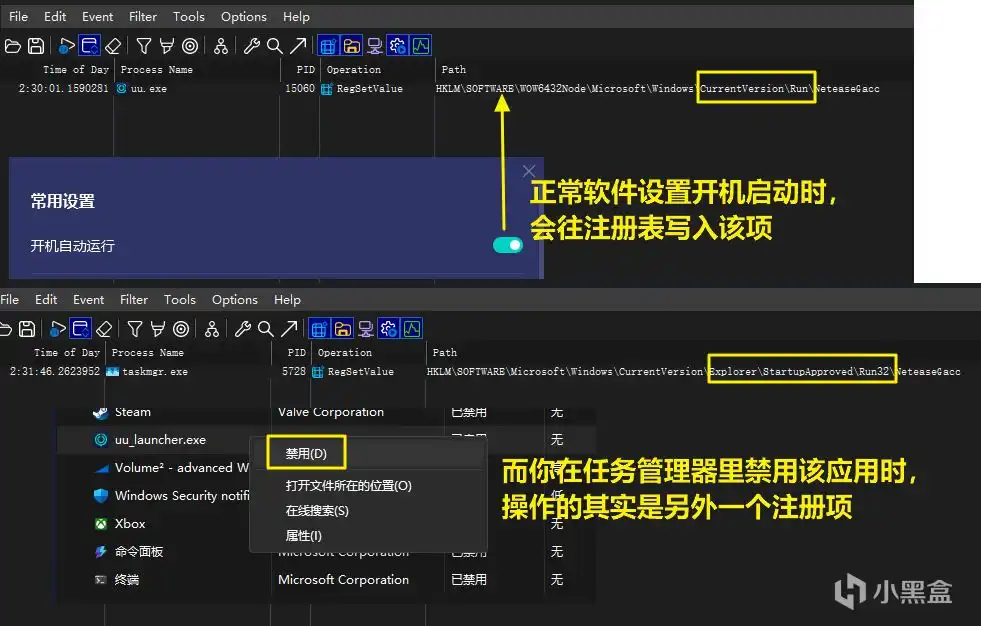Open the Tools menu
Viewport: 981px width, 626px height.
point(189,16)
